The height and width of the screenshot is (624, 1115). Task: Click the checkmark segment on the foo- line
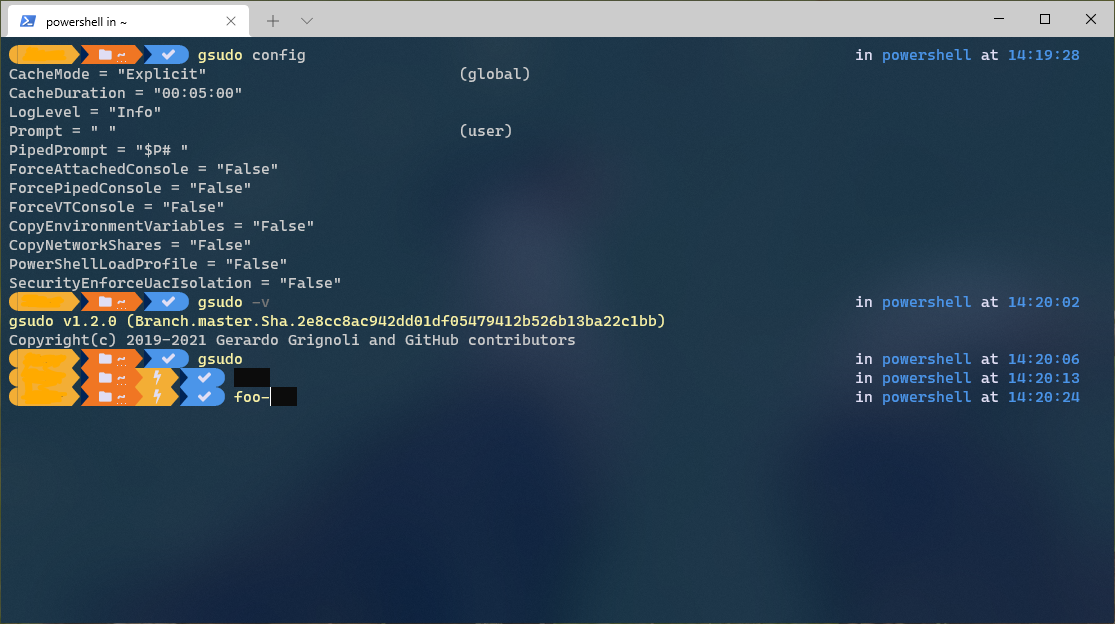[202, 396]
